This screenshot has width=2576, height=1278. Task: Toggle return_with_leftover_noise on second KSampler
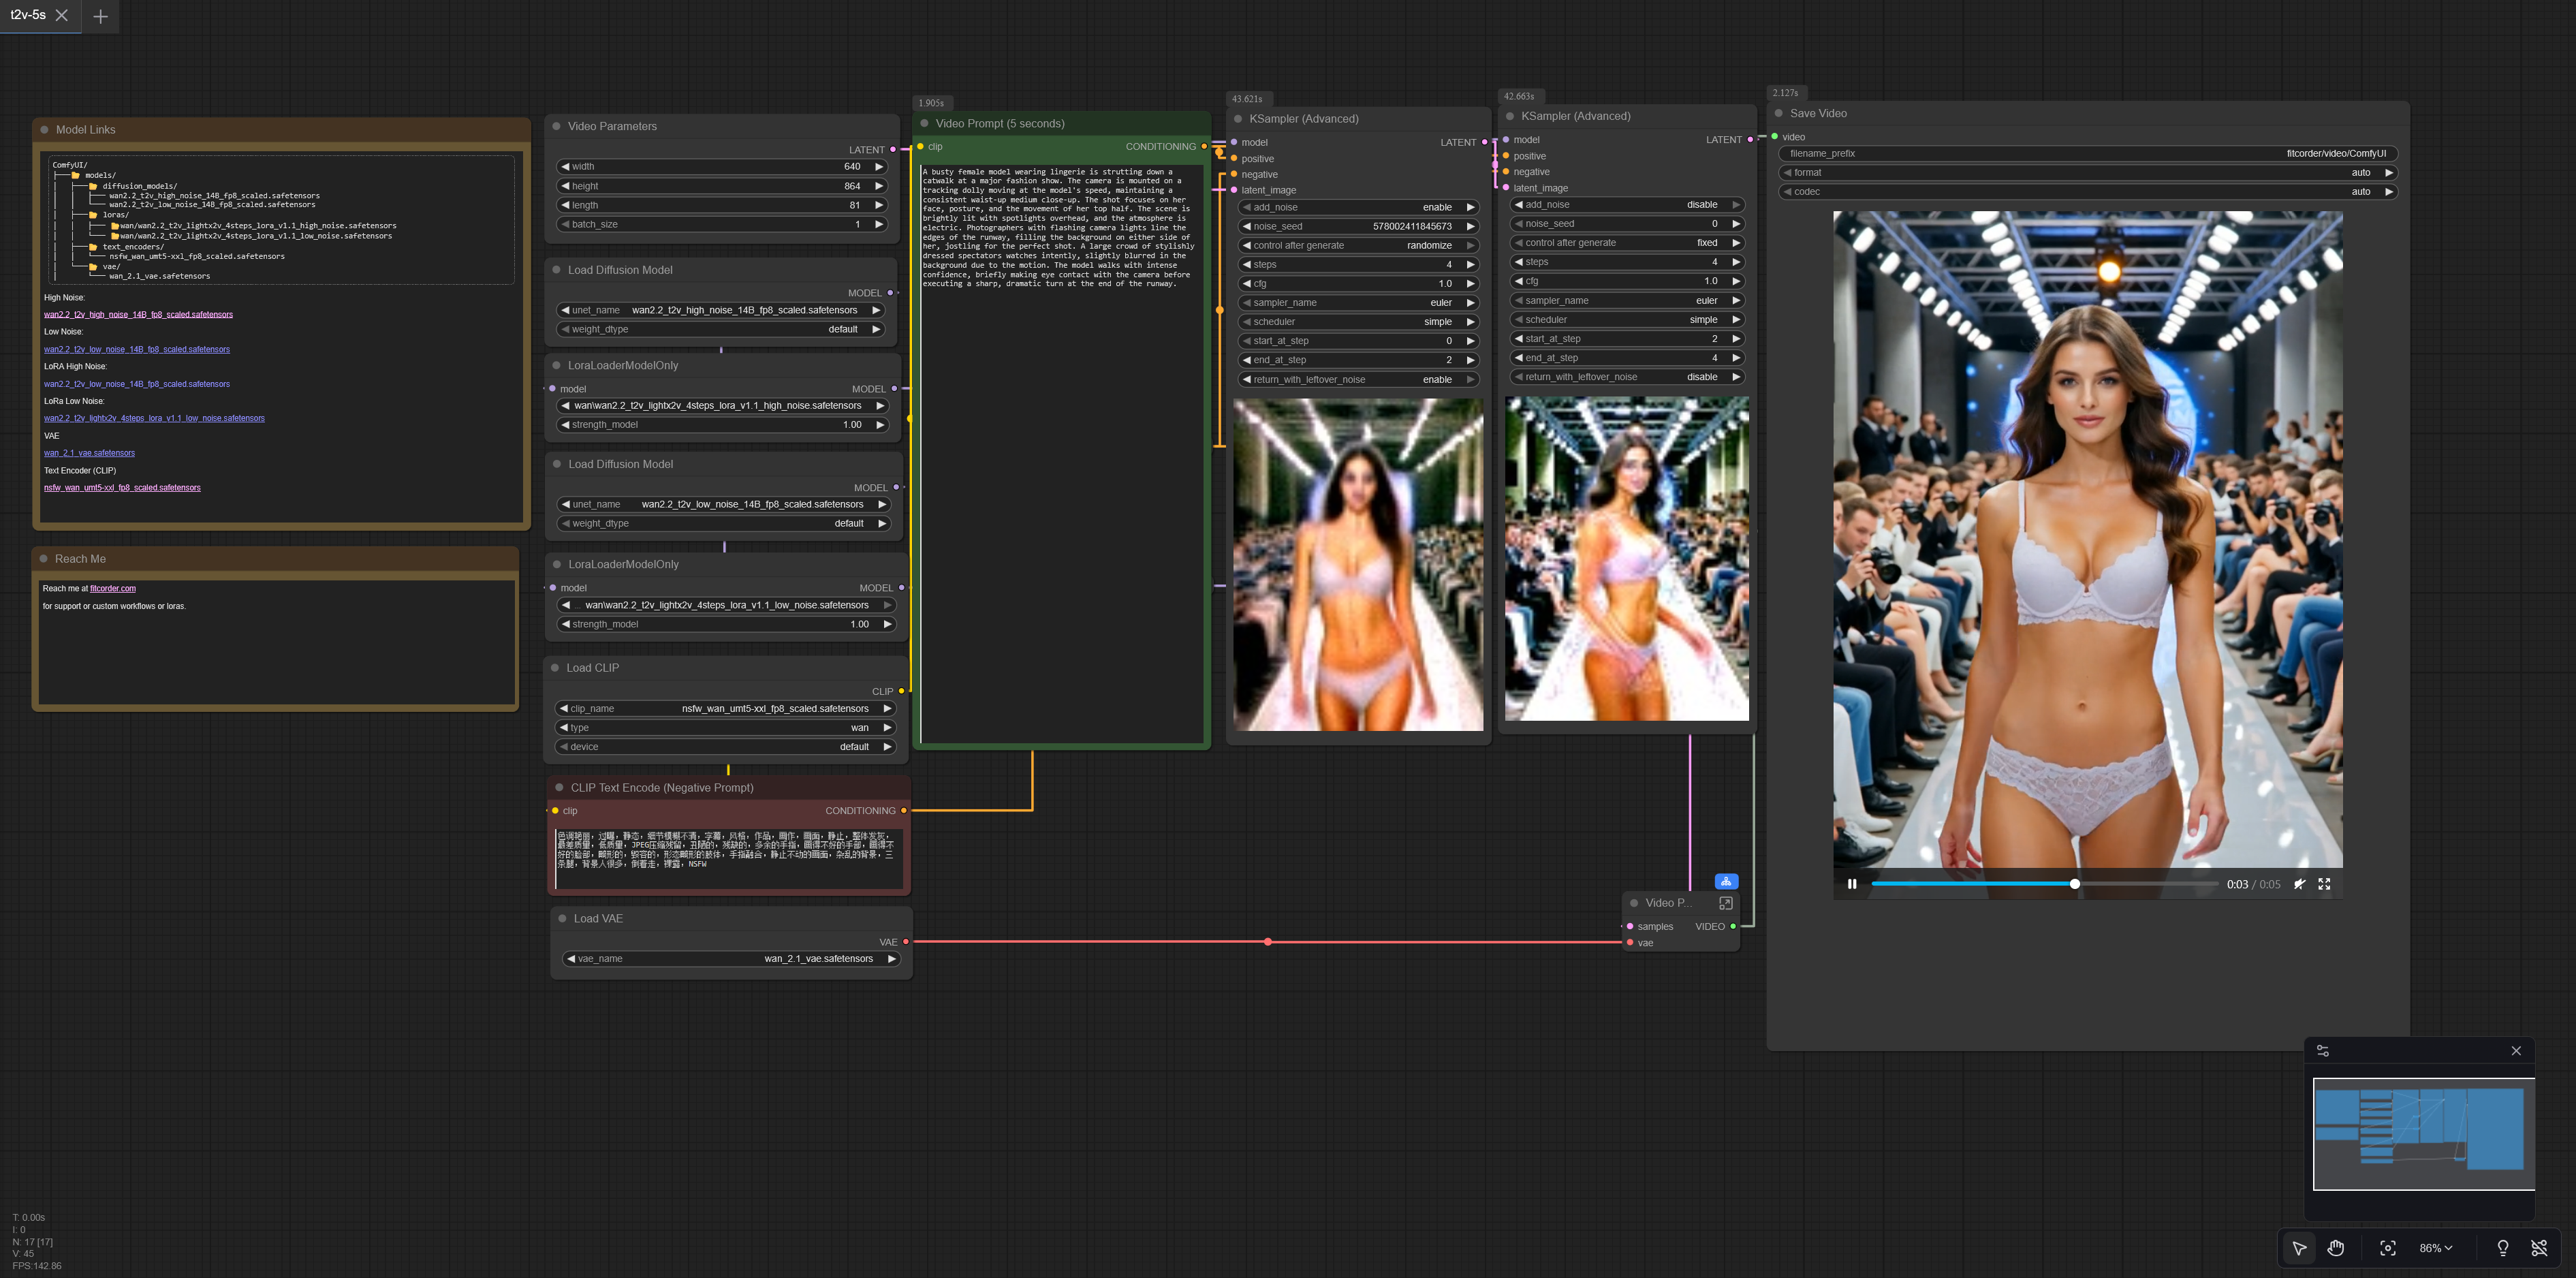point(1626,377)
